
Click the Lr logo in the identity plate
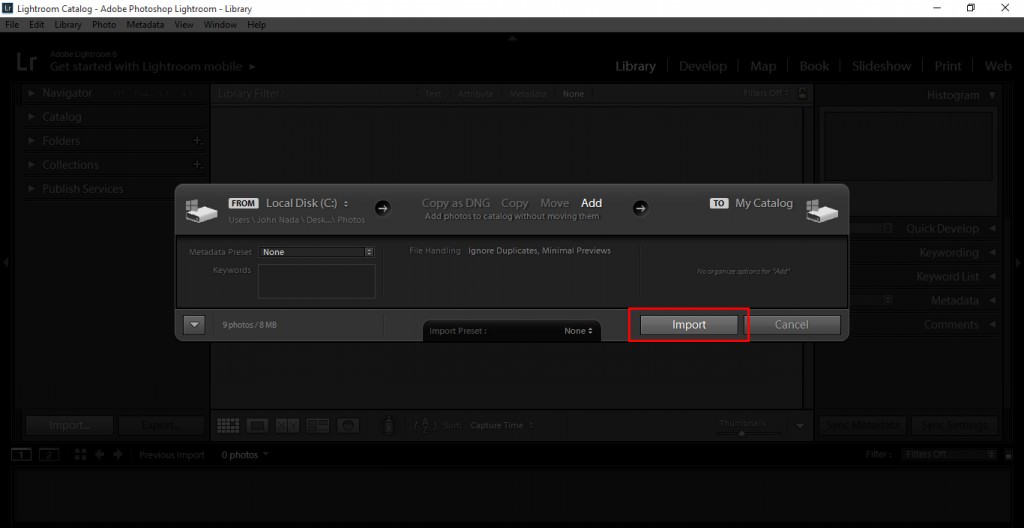27,63
